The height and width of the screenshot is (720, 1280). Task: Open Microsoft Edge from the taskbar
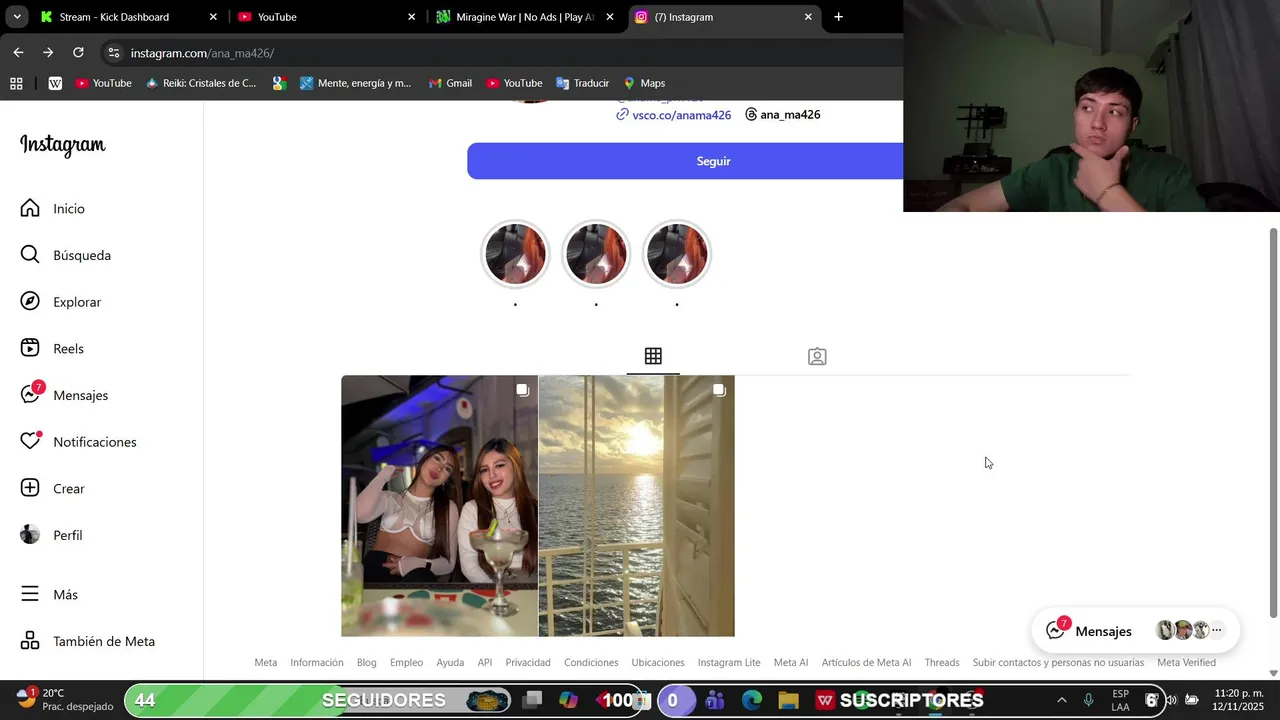tap(752, 700)
